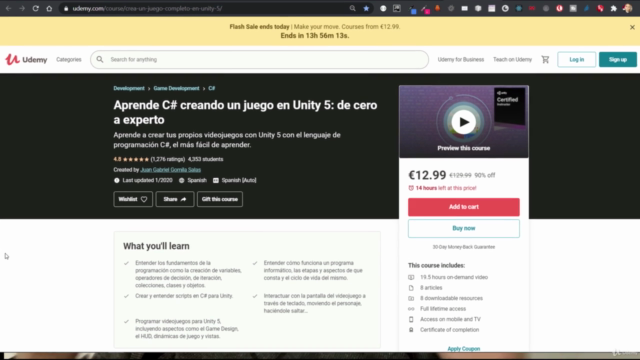Image resolution: width=640 pixels, height=360 pixels.
Task: Click the search magnifier icon in Udemy
Action: [100, 60]
